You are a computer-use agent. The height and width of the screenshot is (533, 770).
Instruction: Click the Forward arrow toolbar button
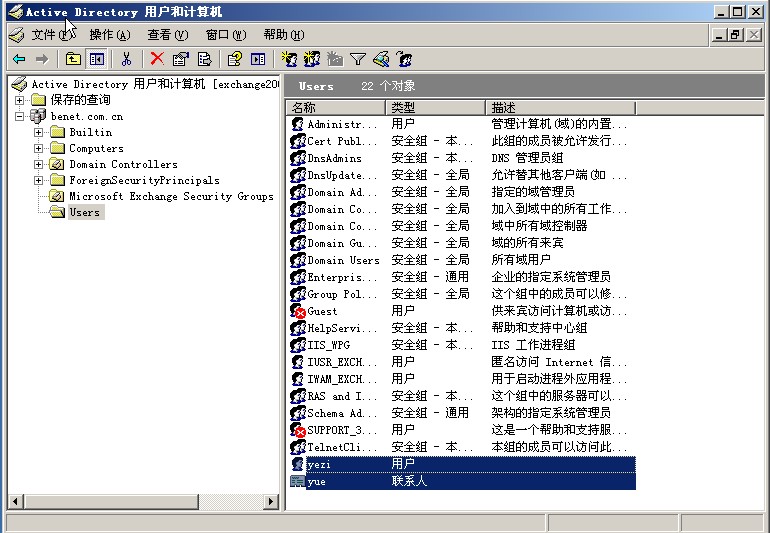coord(42,59)
